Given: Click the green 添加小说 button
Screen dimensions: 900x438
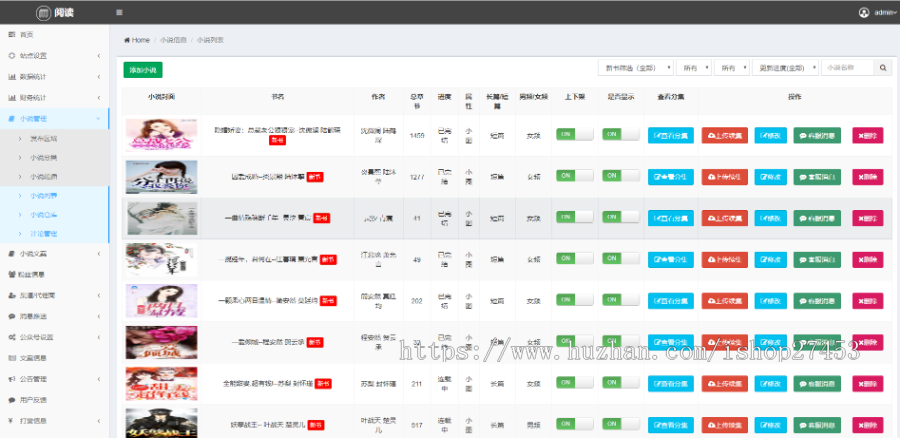Looking at the screenshot, I should [143, 70].
